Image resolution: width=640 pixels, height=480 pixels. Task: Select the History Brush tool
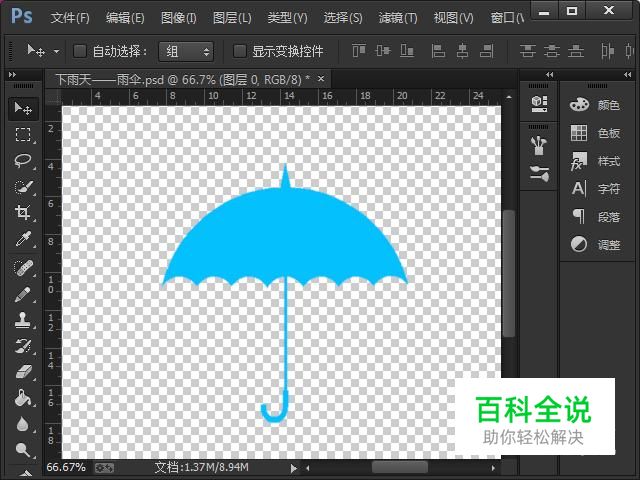(x=23, y=347)
